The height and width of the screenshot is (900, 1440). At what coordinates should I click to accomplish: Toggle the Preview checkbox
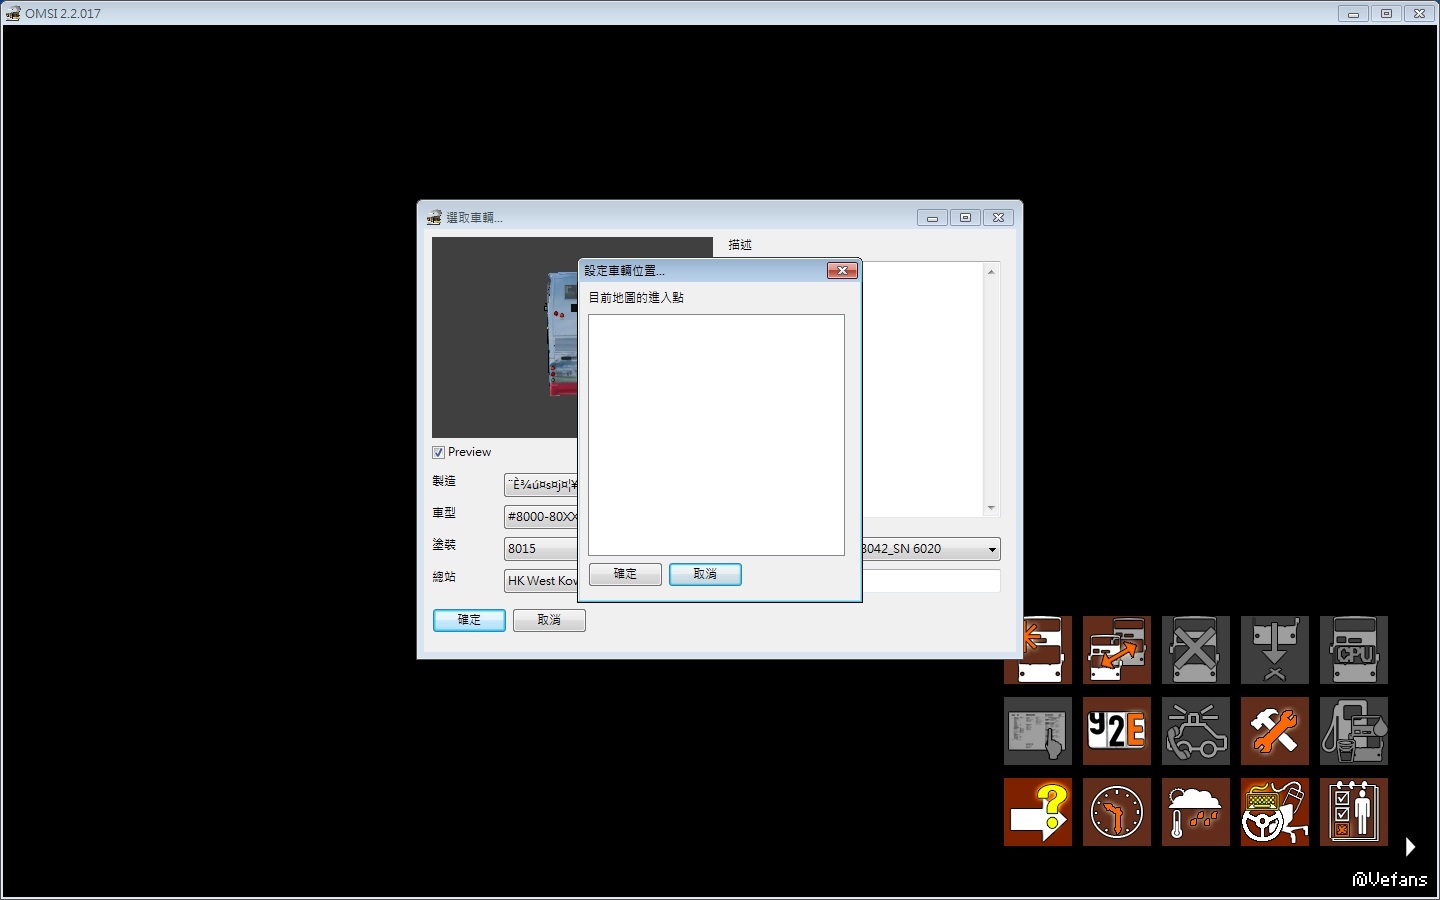(x=438, y=452)
